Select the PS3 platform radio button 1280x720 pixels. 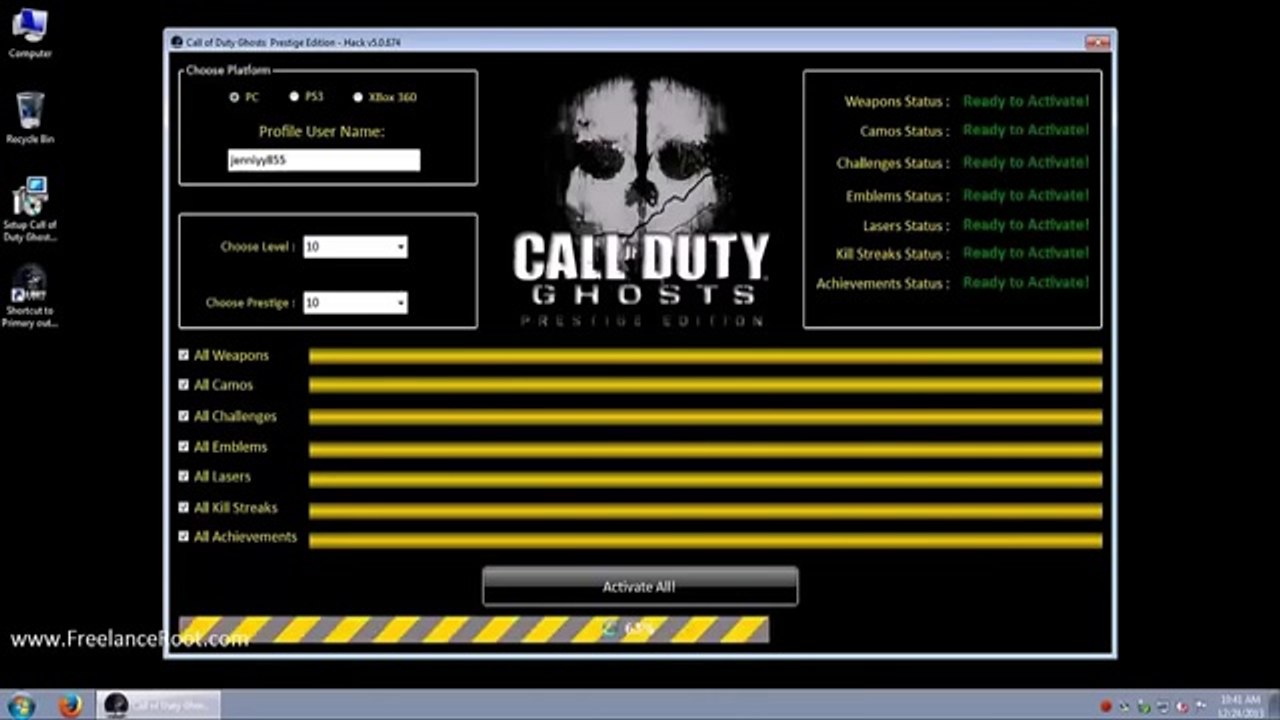tap(294, 96)
